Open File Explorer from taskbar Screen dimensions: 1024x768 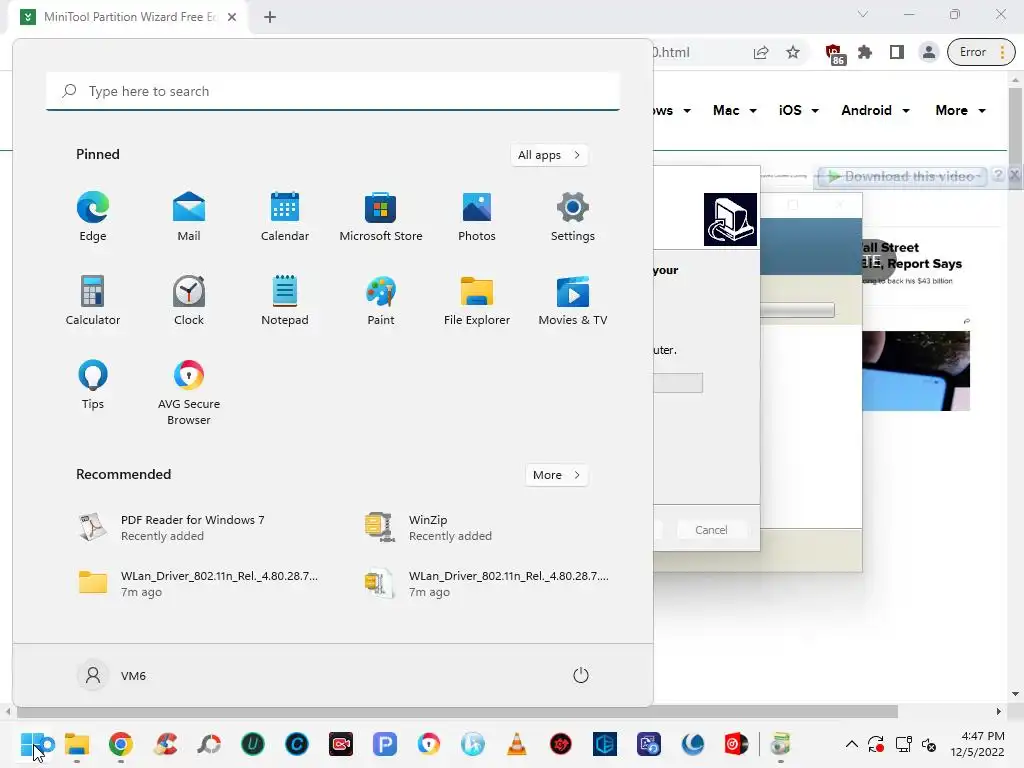(77, 744)
